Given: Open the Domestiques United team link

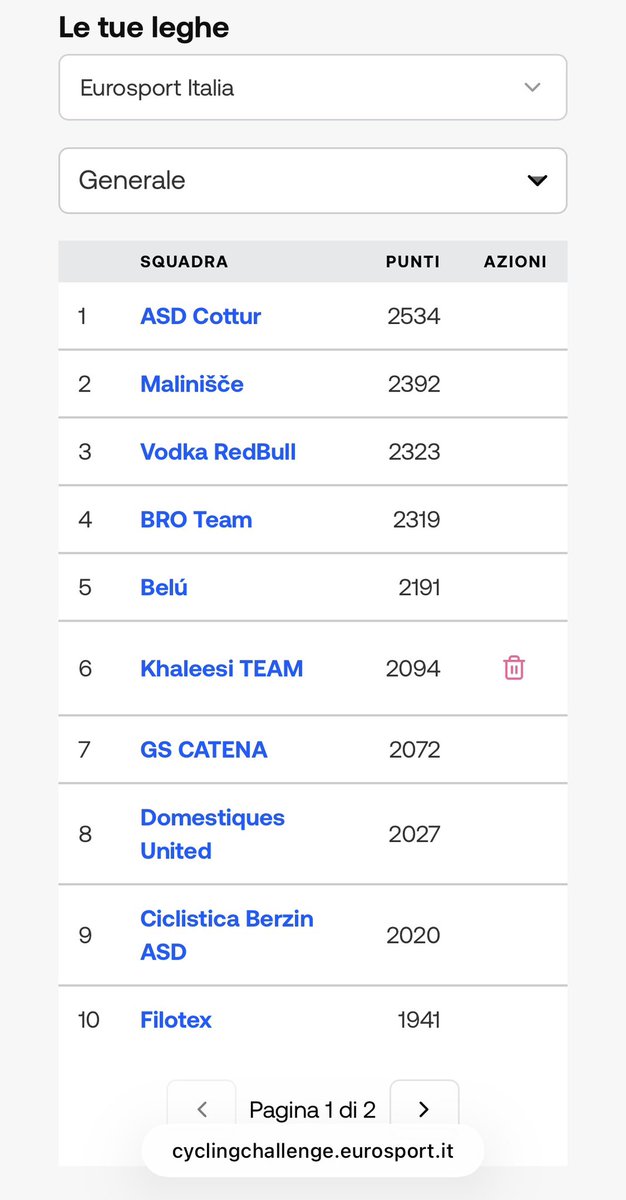Looking at the screenshot, I should (213, 834).
